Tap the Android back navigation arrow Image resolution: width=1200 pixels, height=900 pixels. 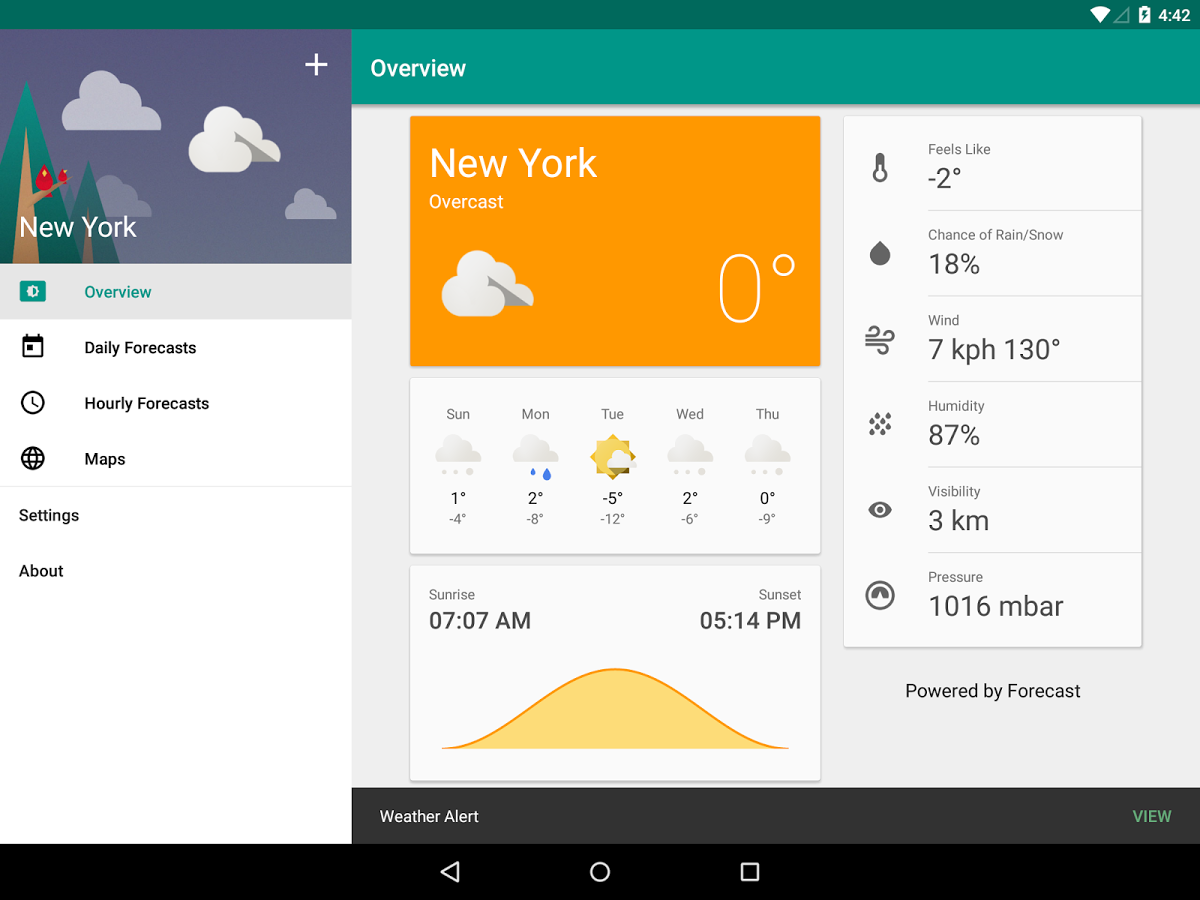click(449, 871)
